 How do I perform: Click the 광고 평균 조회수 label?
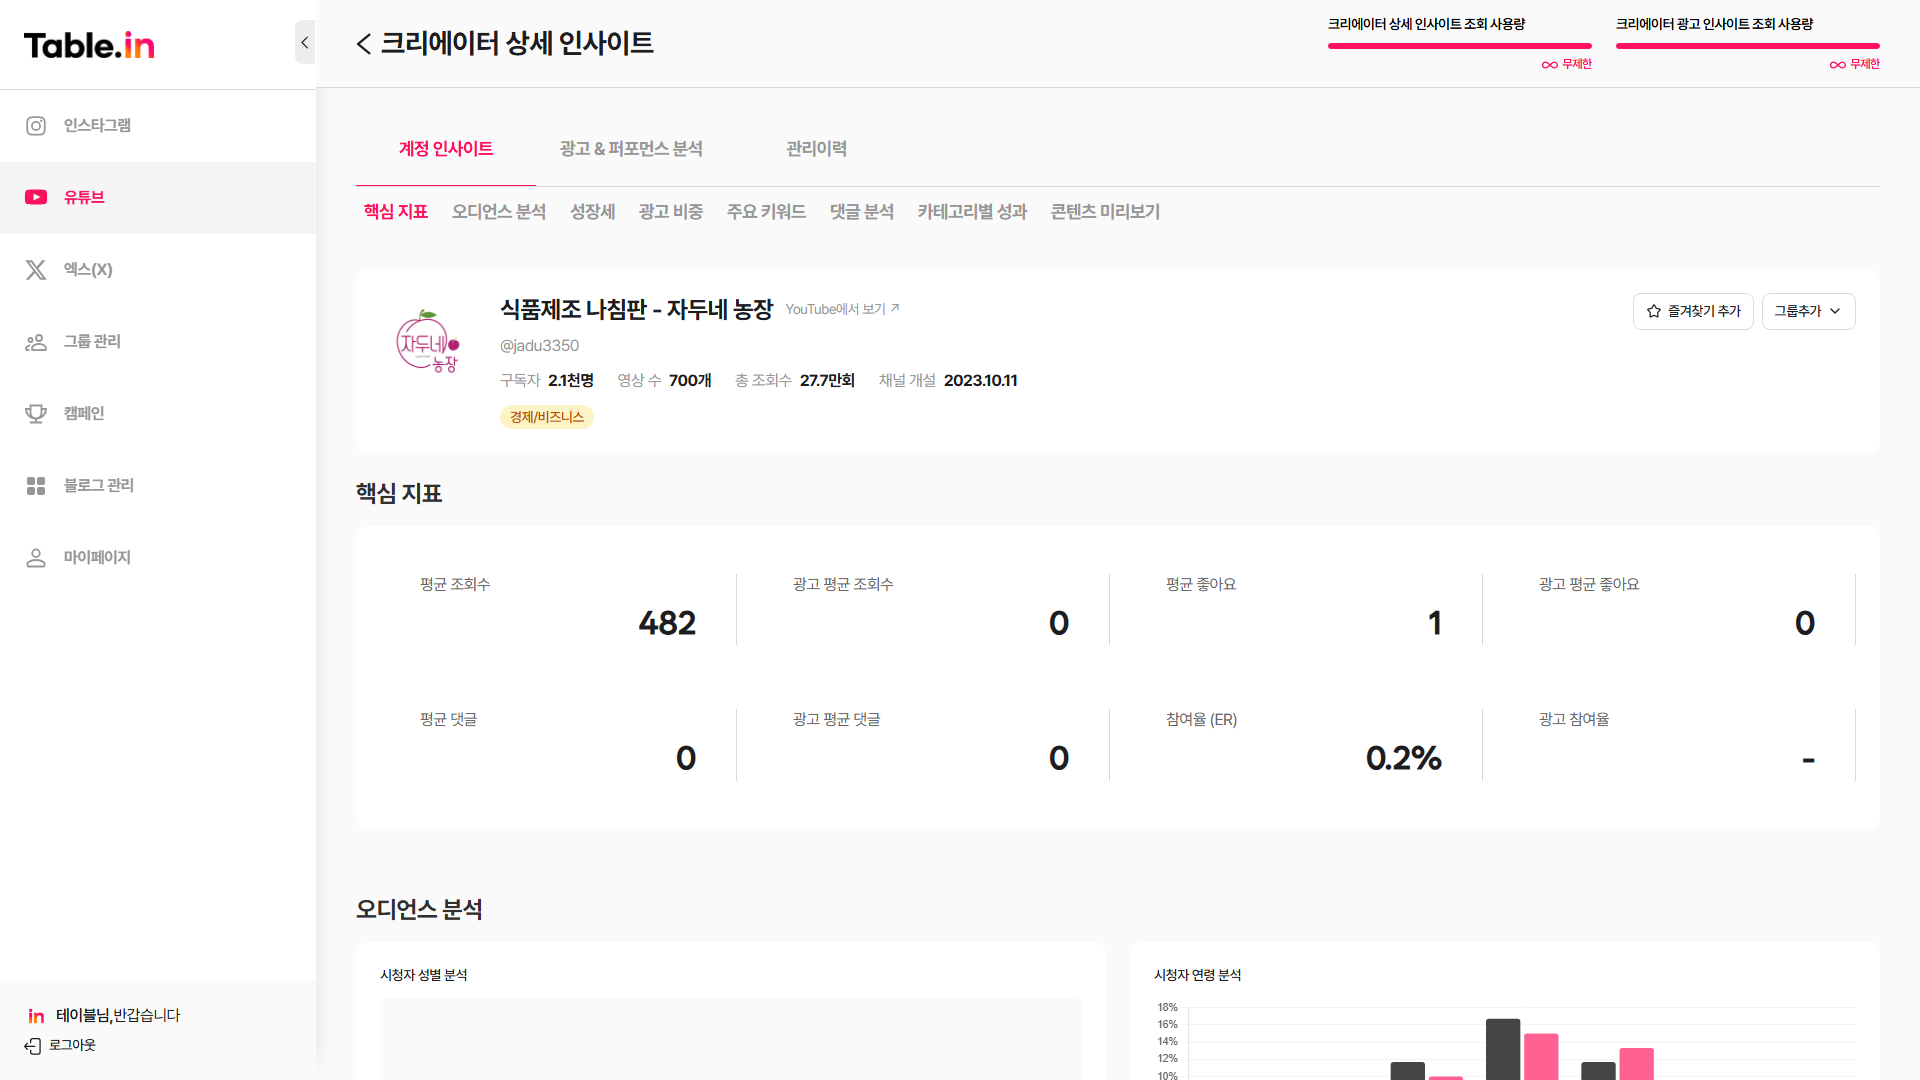click(843, 585)
